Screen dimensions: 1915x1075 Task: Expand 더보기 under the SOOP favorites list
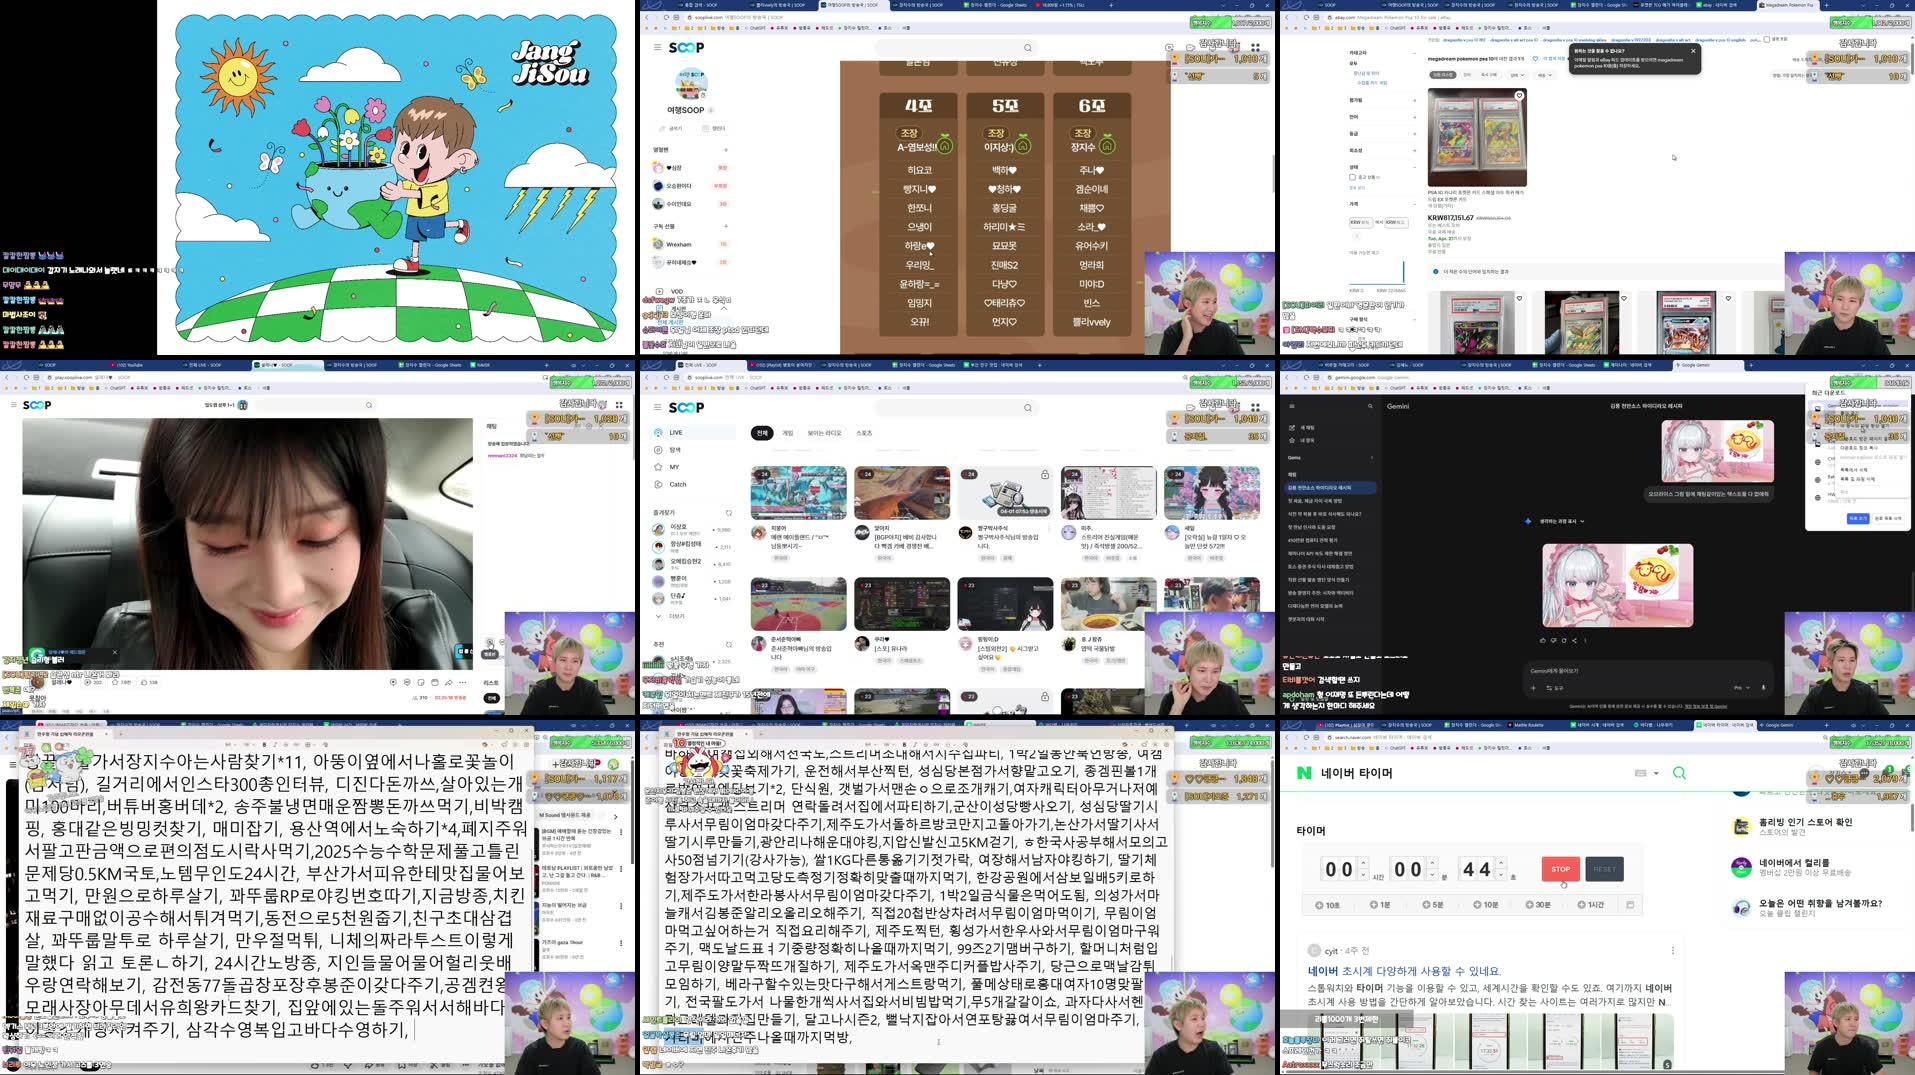pyautogui.click(x=673, y=615)
